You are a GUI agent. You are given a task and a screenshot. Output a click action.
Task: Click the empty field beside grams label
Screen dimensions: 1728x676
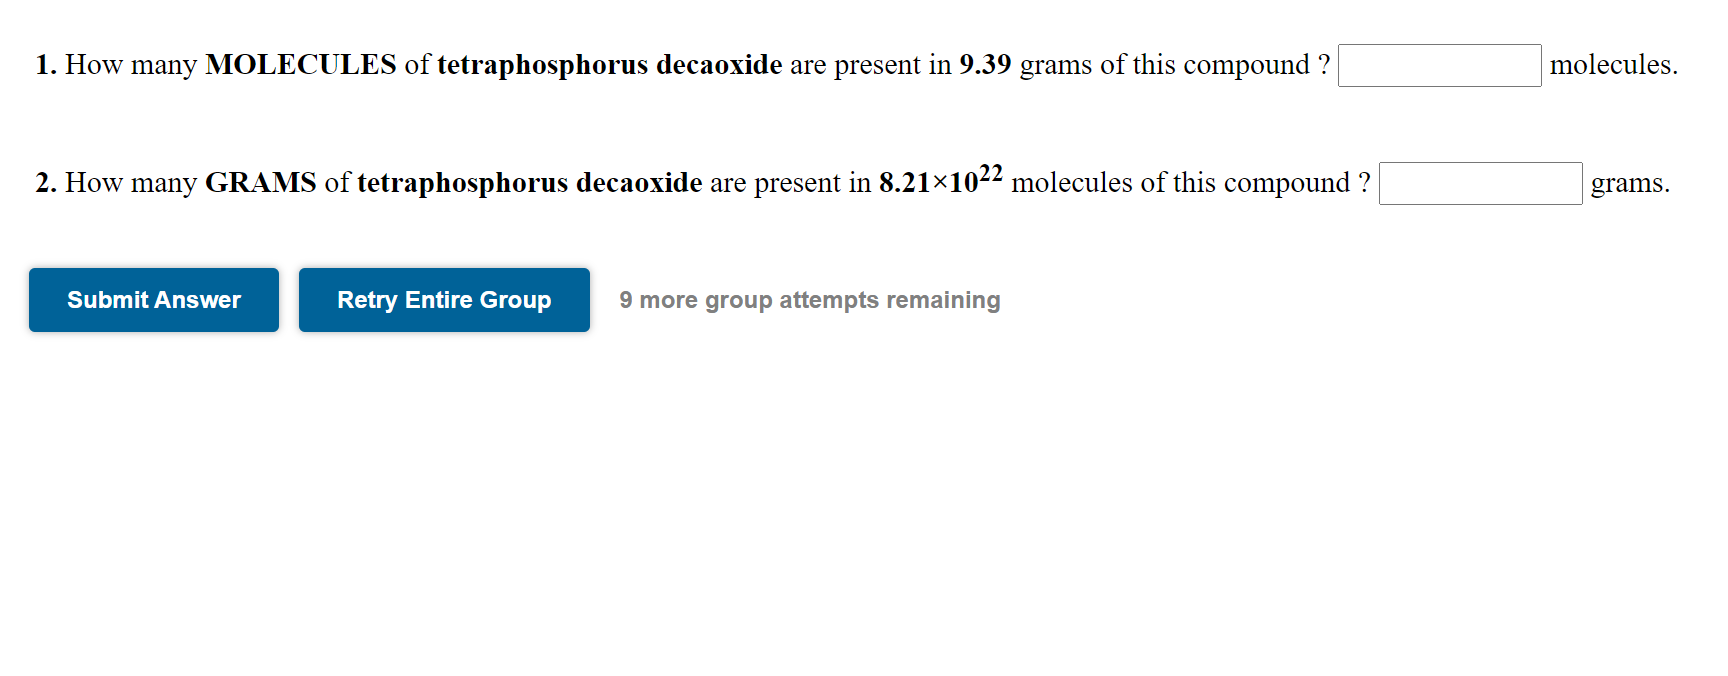pos(1480,183)
